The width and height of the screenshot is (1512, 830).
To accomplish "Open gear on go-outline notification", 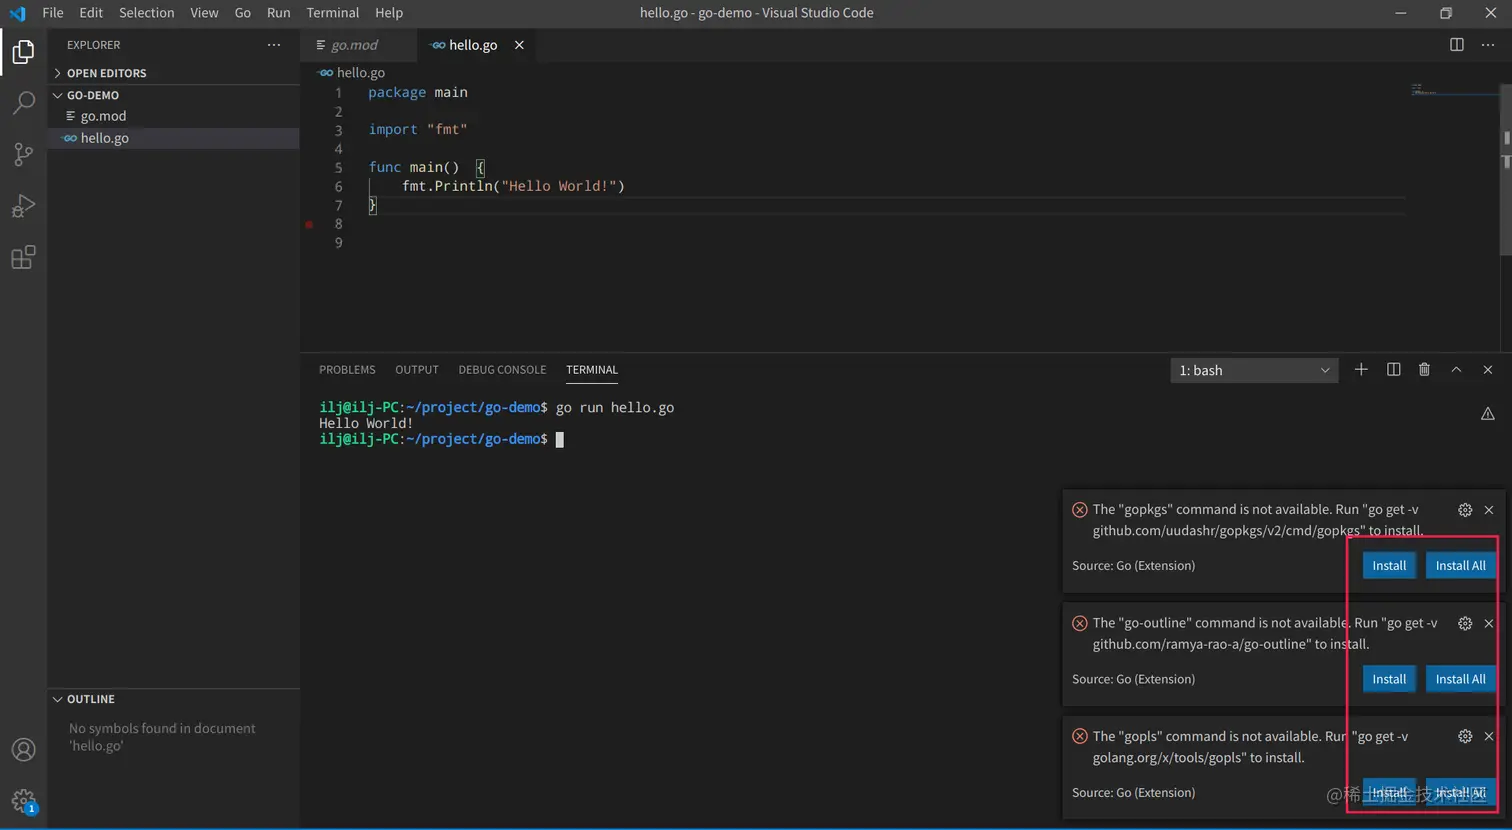I will [x=1465, y=623].
